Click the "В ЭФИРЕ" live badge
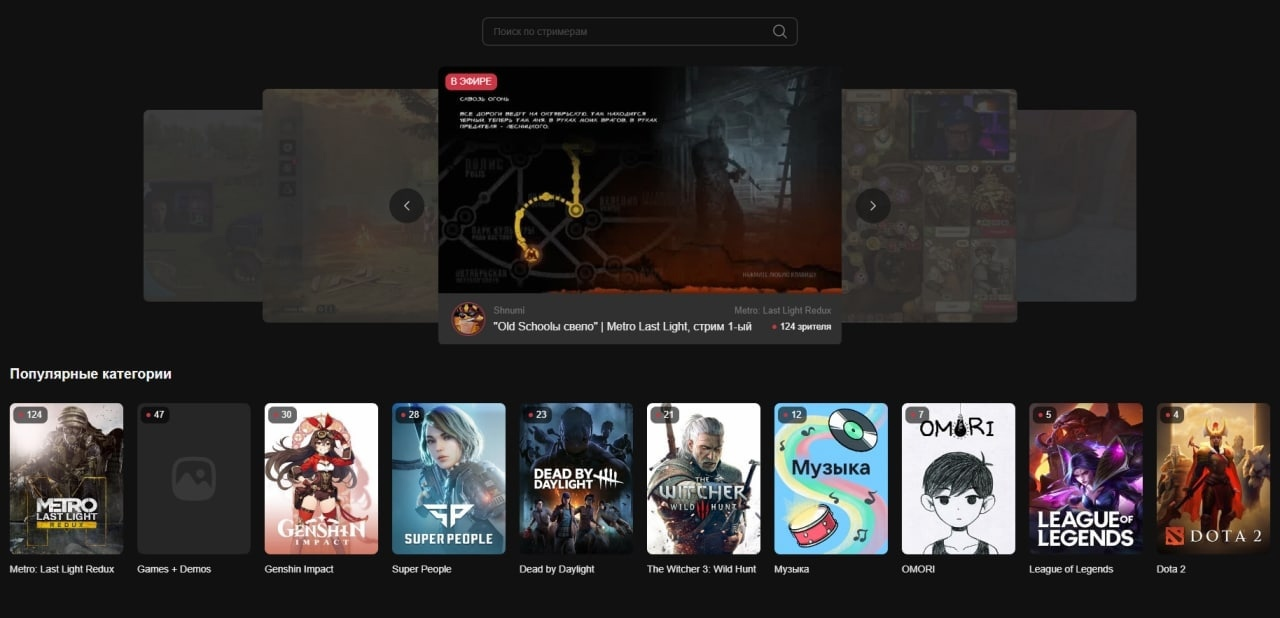This screenshot has width=1280, height=618. (471, 81)
